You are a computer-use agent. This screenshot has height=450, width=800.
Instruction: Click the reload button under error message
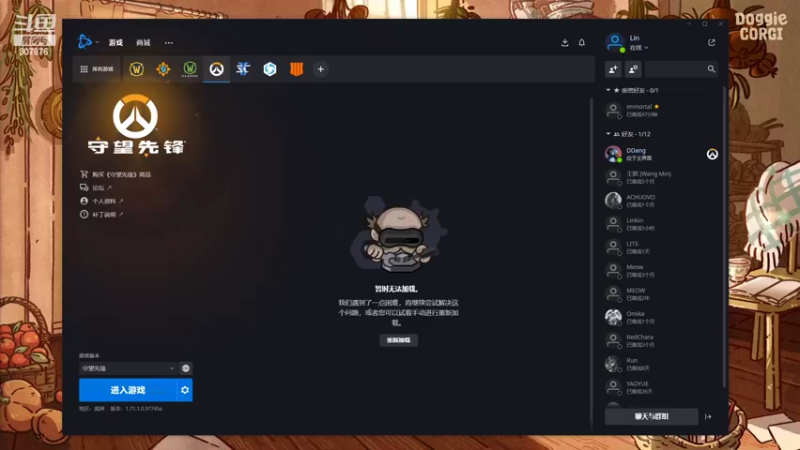[x=398, y=340]
